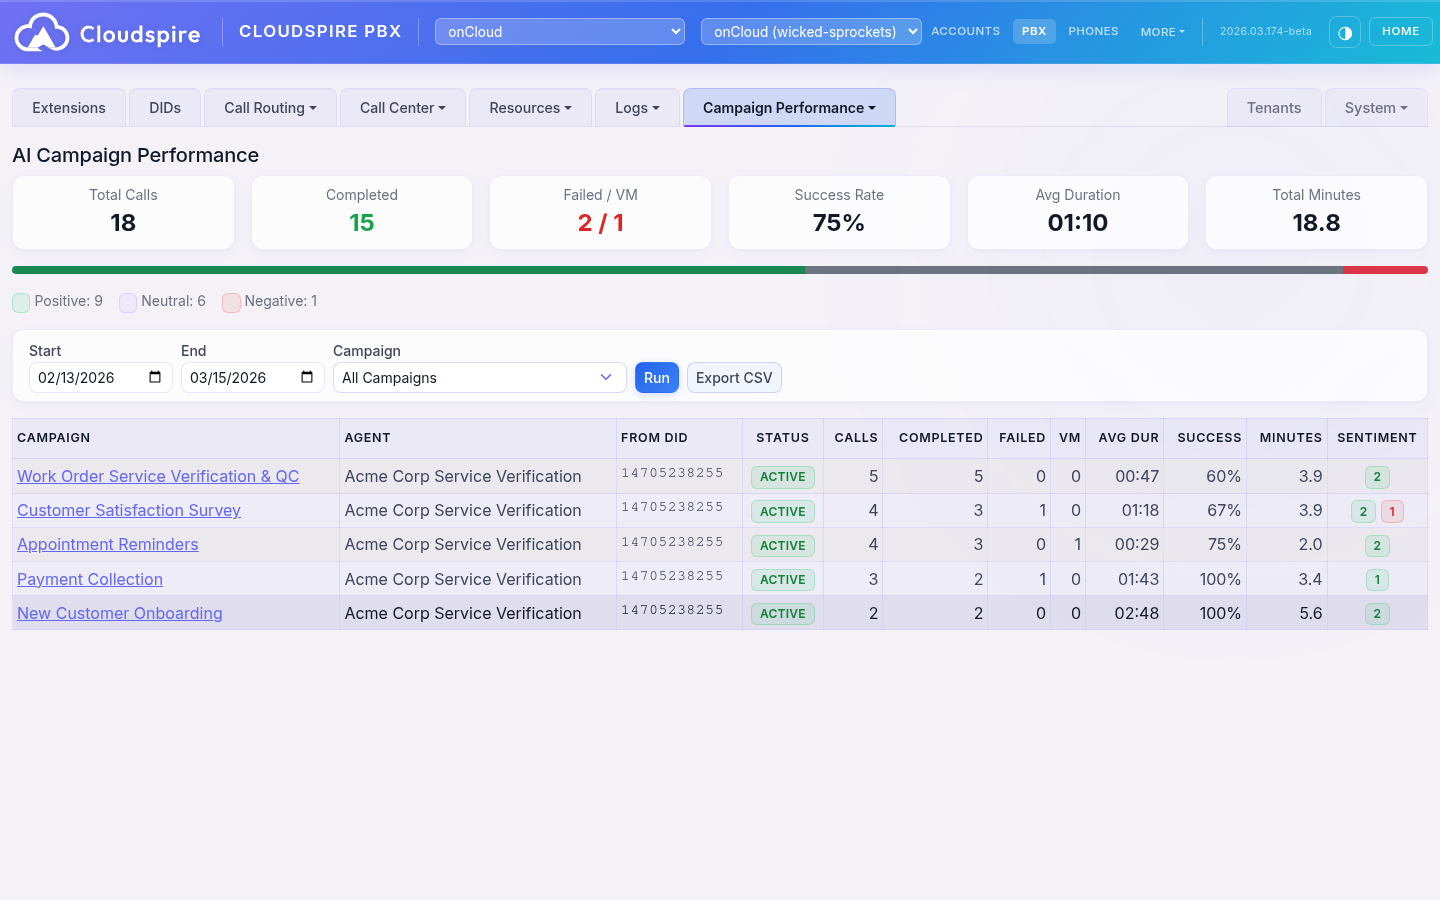Open the New Customer Onboarding campaign link
The image size is (1440, 900).
(x=119, y=613)
